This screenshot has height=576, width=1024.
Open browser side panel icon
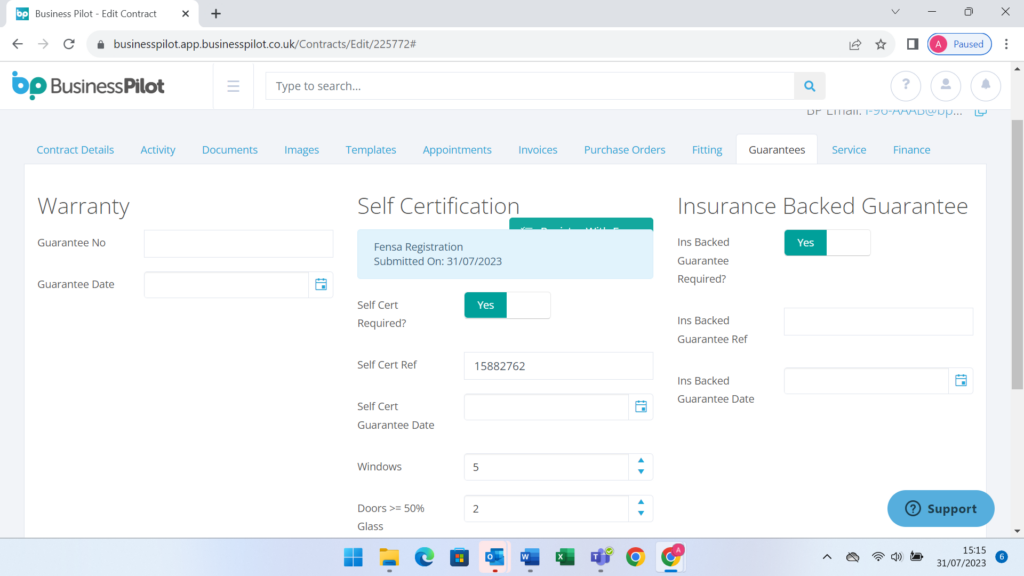point(912,44)
